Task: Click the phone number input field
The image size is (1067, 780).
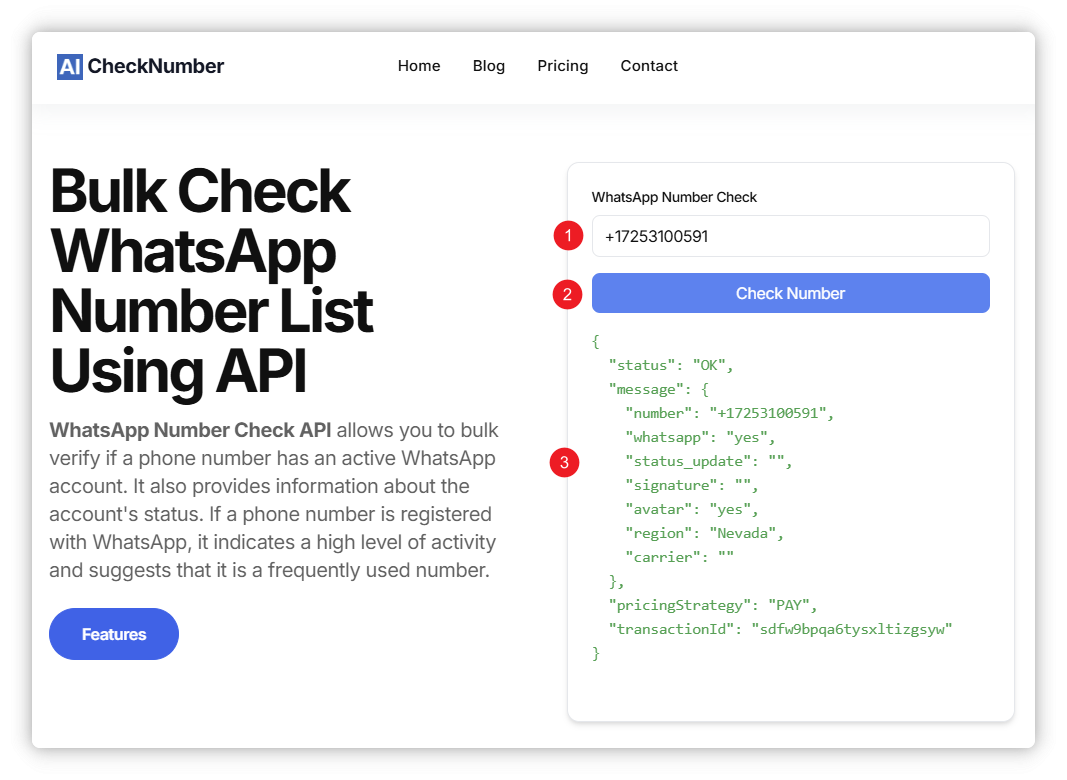Action: tap(791, 236)
